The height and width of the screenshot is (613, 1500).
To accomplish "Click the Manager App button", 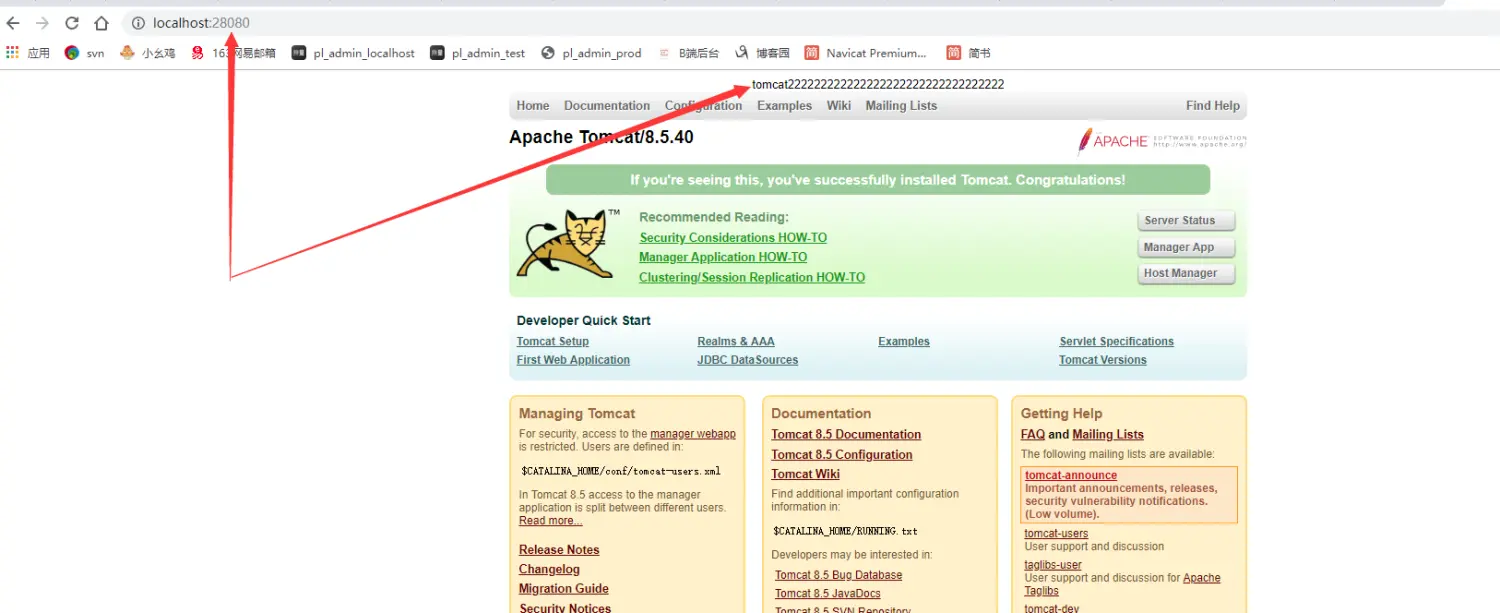I will coord(1186,247).
